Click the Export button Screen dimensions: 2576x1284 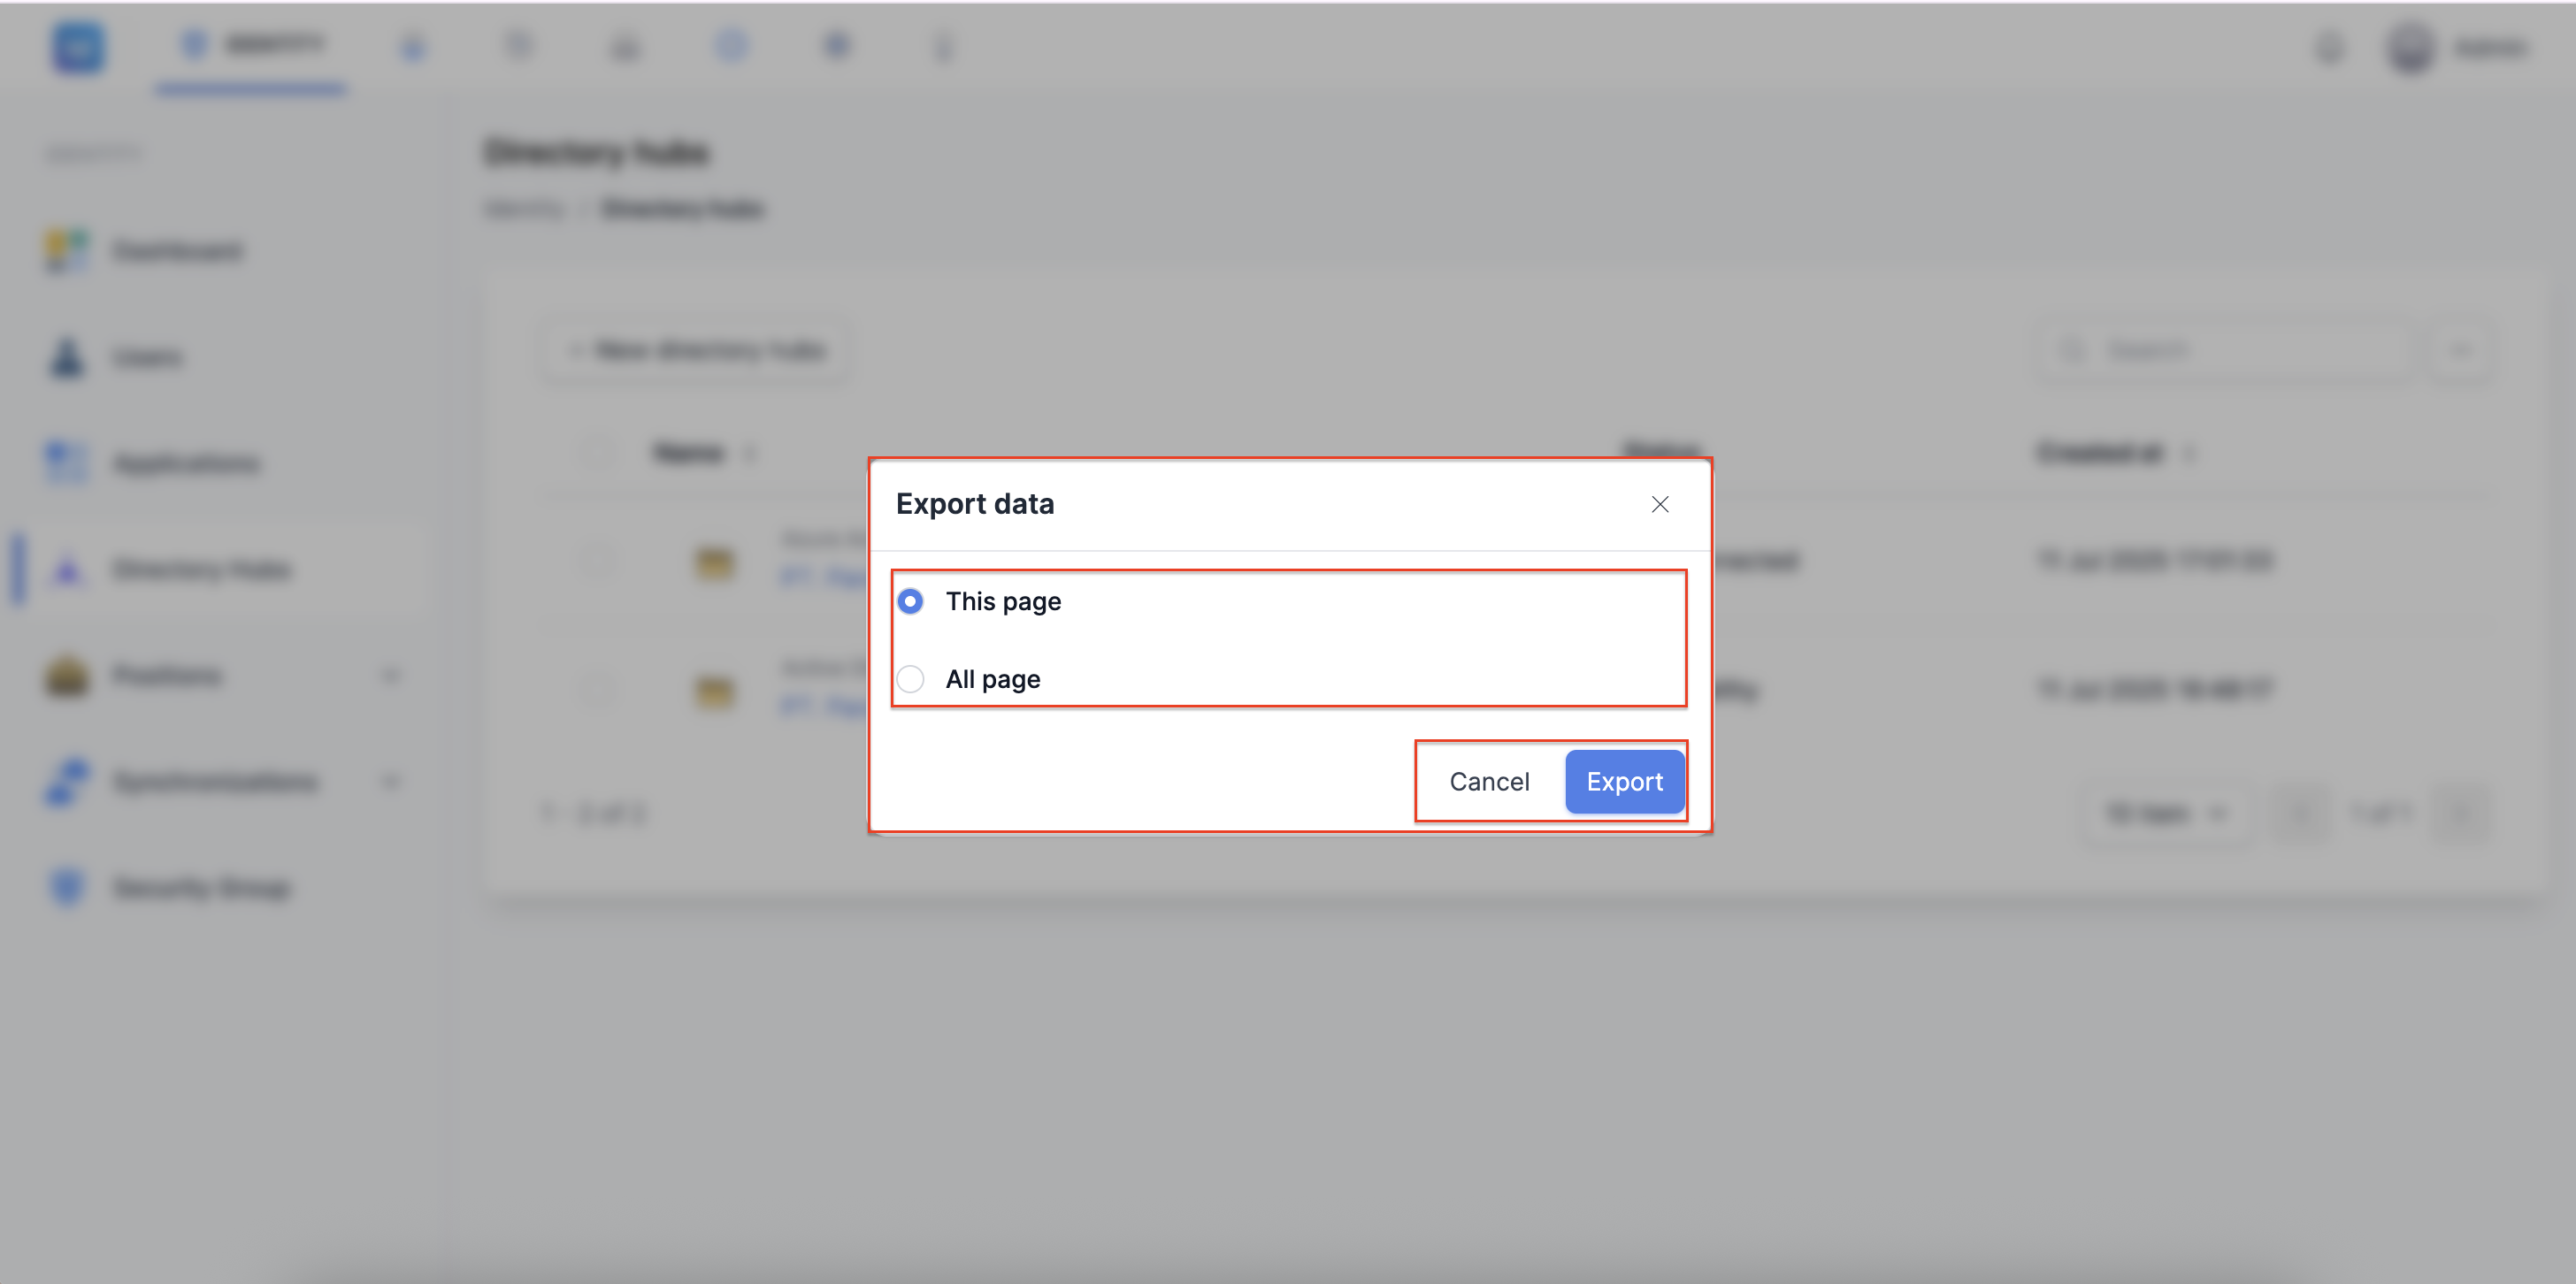tap(1624, 781)
